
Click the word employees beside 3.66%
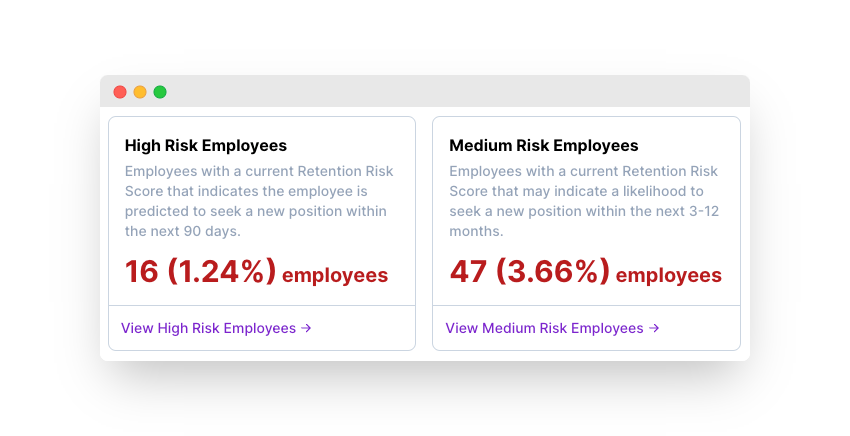[x=669, y=275]
